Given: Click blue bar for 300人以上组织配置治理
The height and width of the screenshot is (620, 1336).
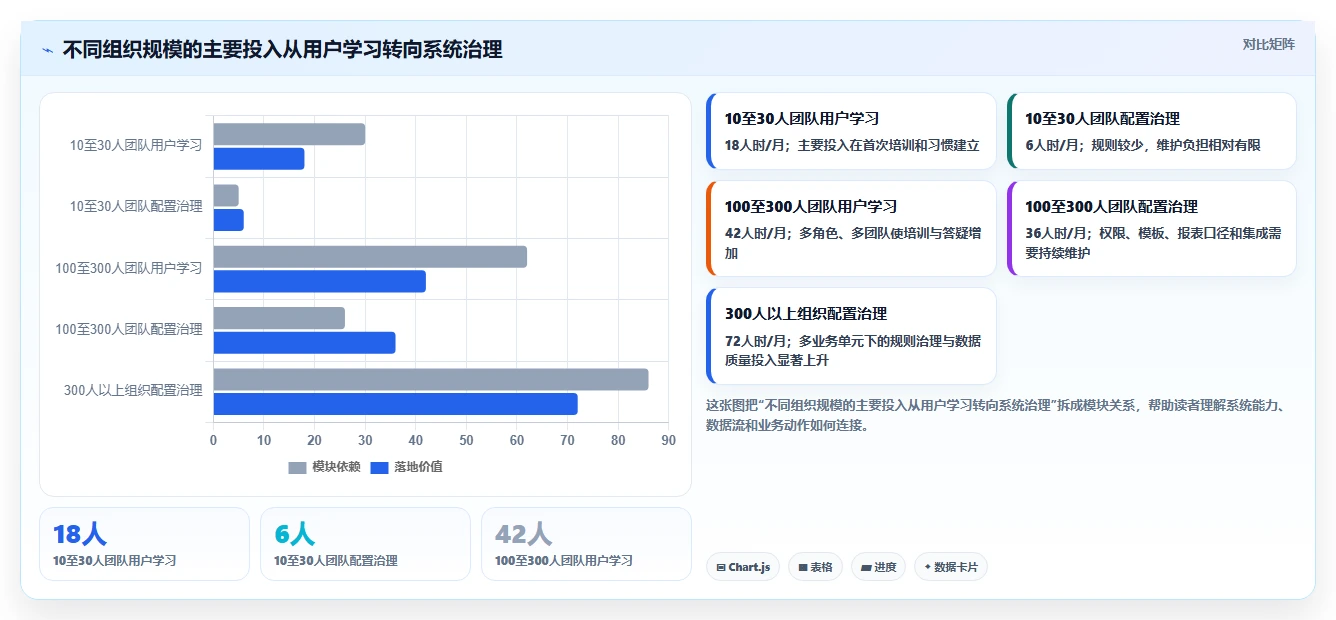Looking at the screenshot, I should tap(395, 404).
